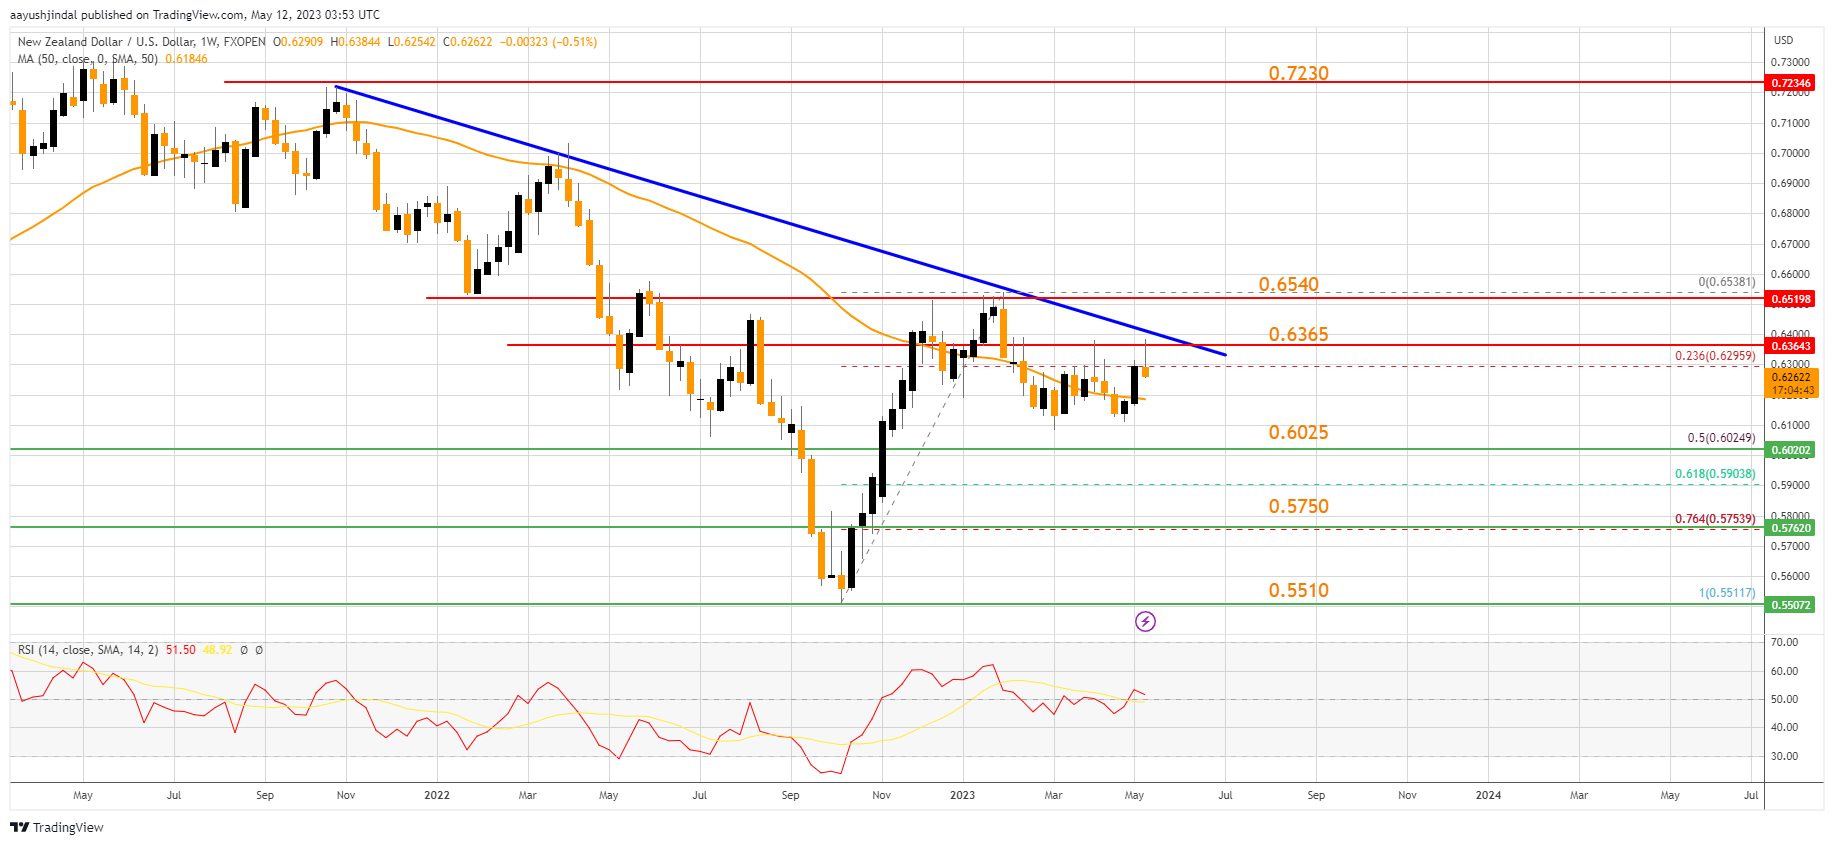Click the 0.55072 green price tag
This screenshot has width=1834, height=845.
coord(1791,605)
